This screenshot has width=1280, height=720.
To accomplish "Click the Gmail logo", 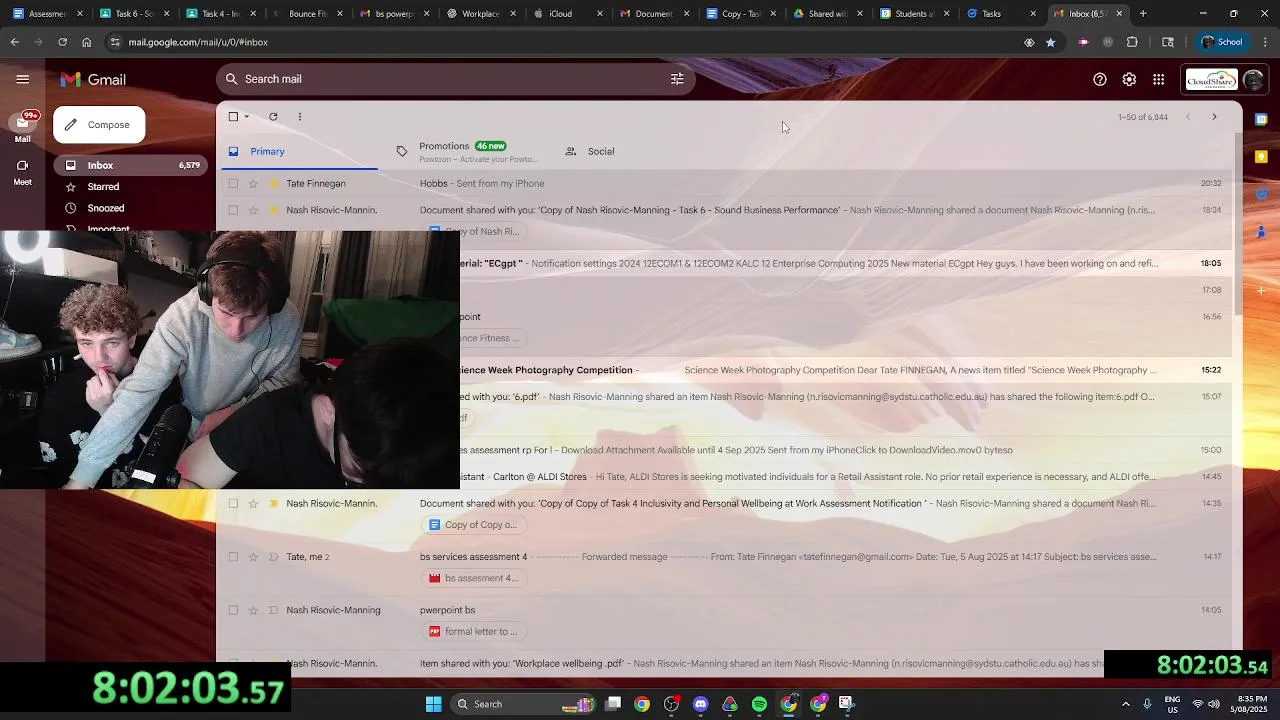I will point(93,79).
